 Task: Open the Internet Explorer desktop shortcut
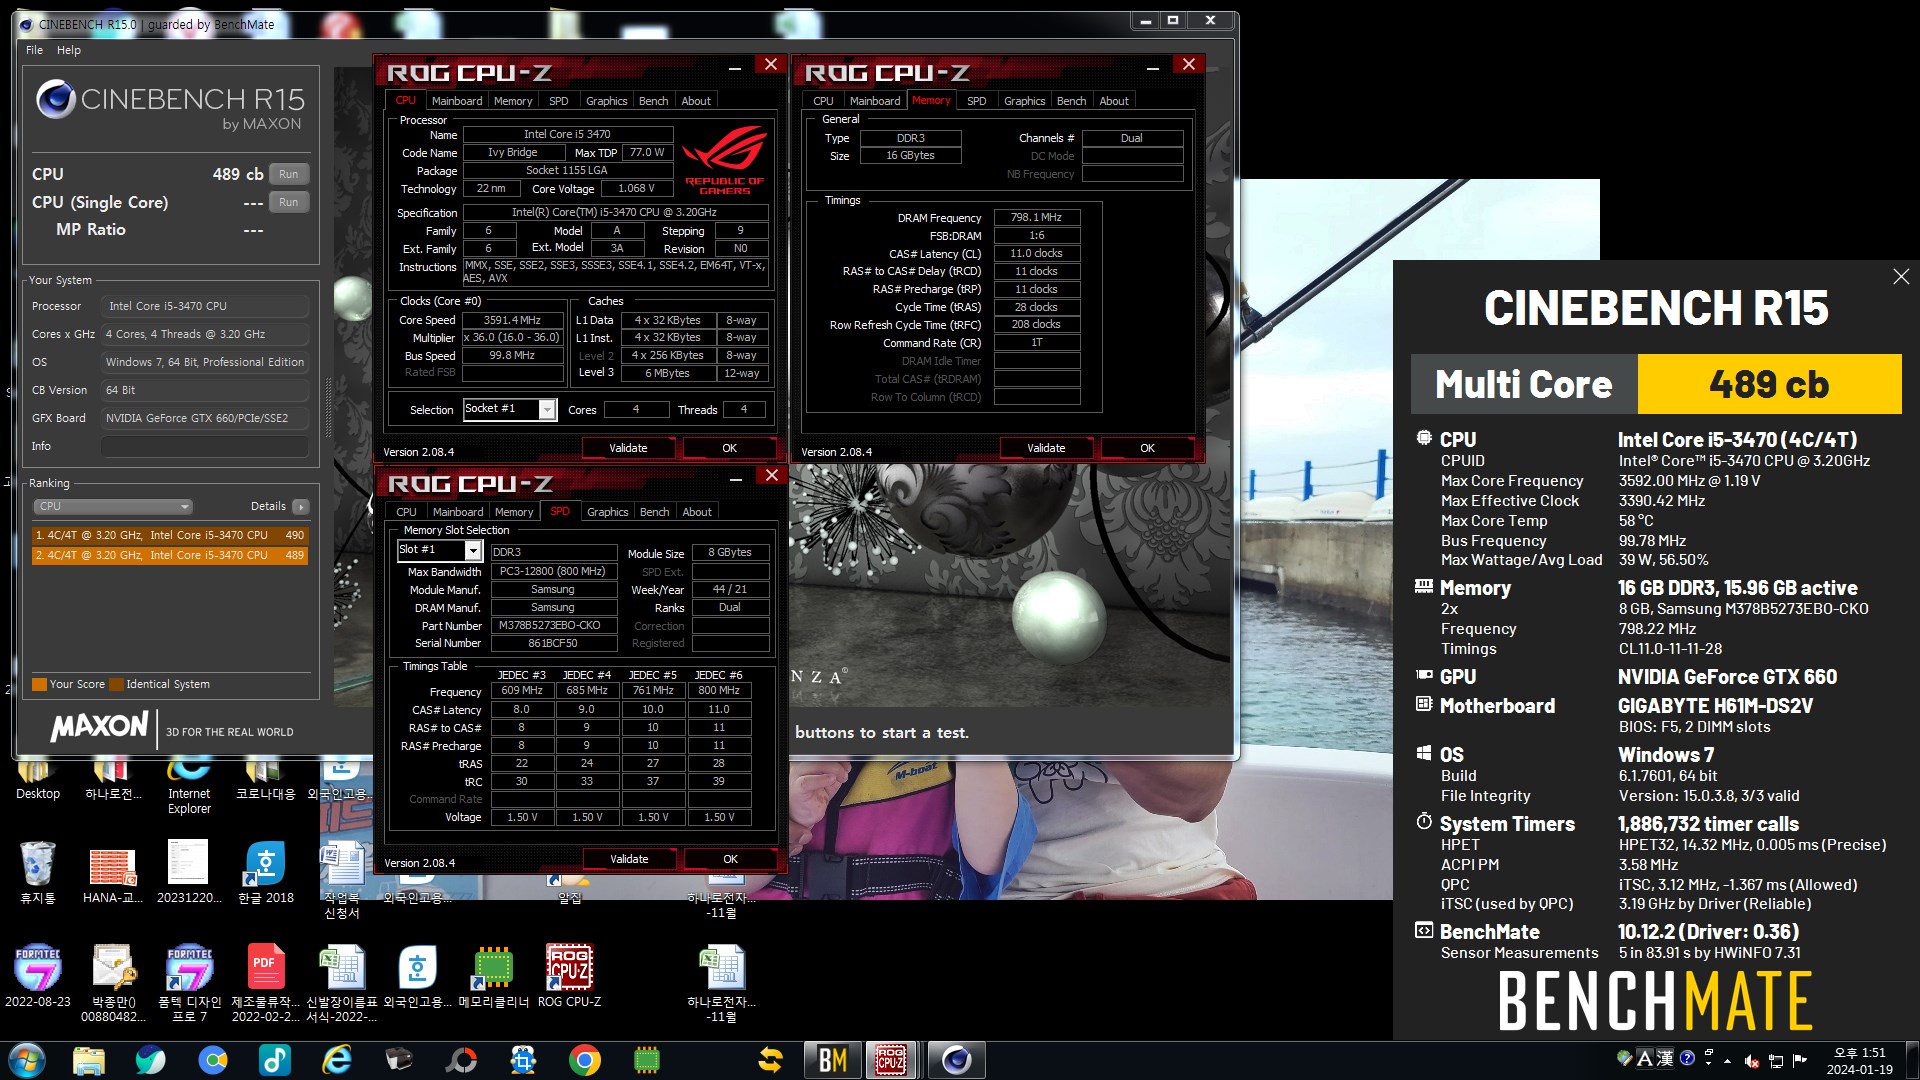coord(189,786)
